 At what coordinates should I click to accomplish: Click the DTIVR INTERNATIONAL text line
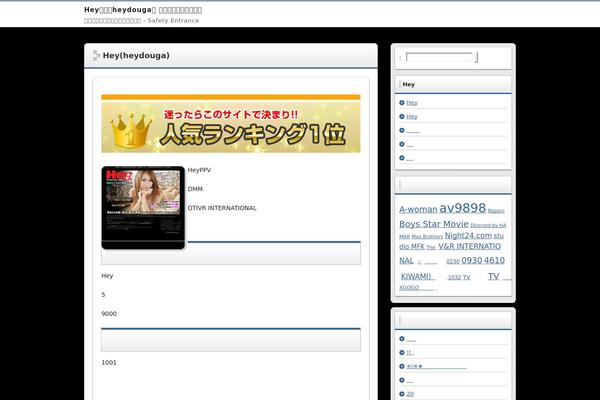tap(222, 208)
